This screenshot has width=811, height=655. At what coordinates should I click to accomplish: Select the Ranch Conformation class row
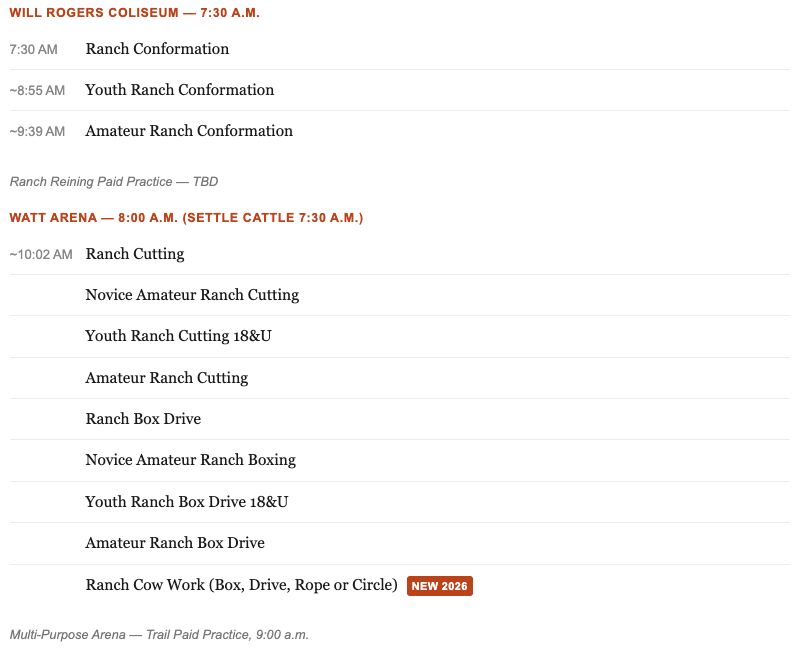(x=400, y=49)
